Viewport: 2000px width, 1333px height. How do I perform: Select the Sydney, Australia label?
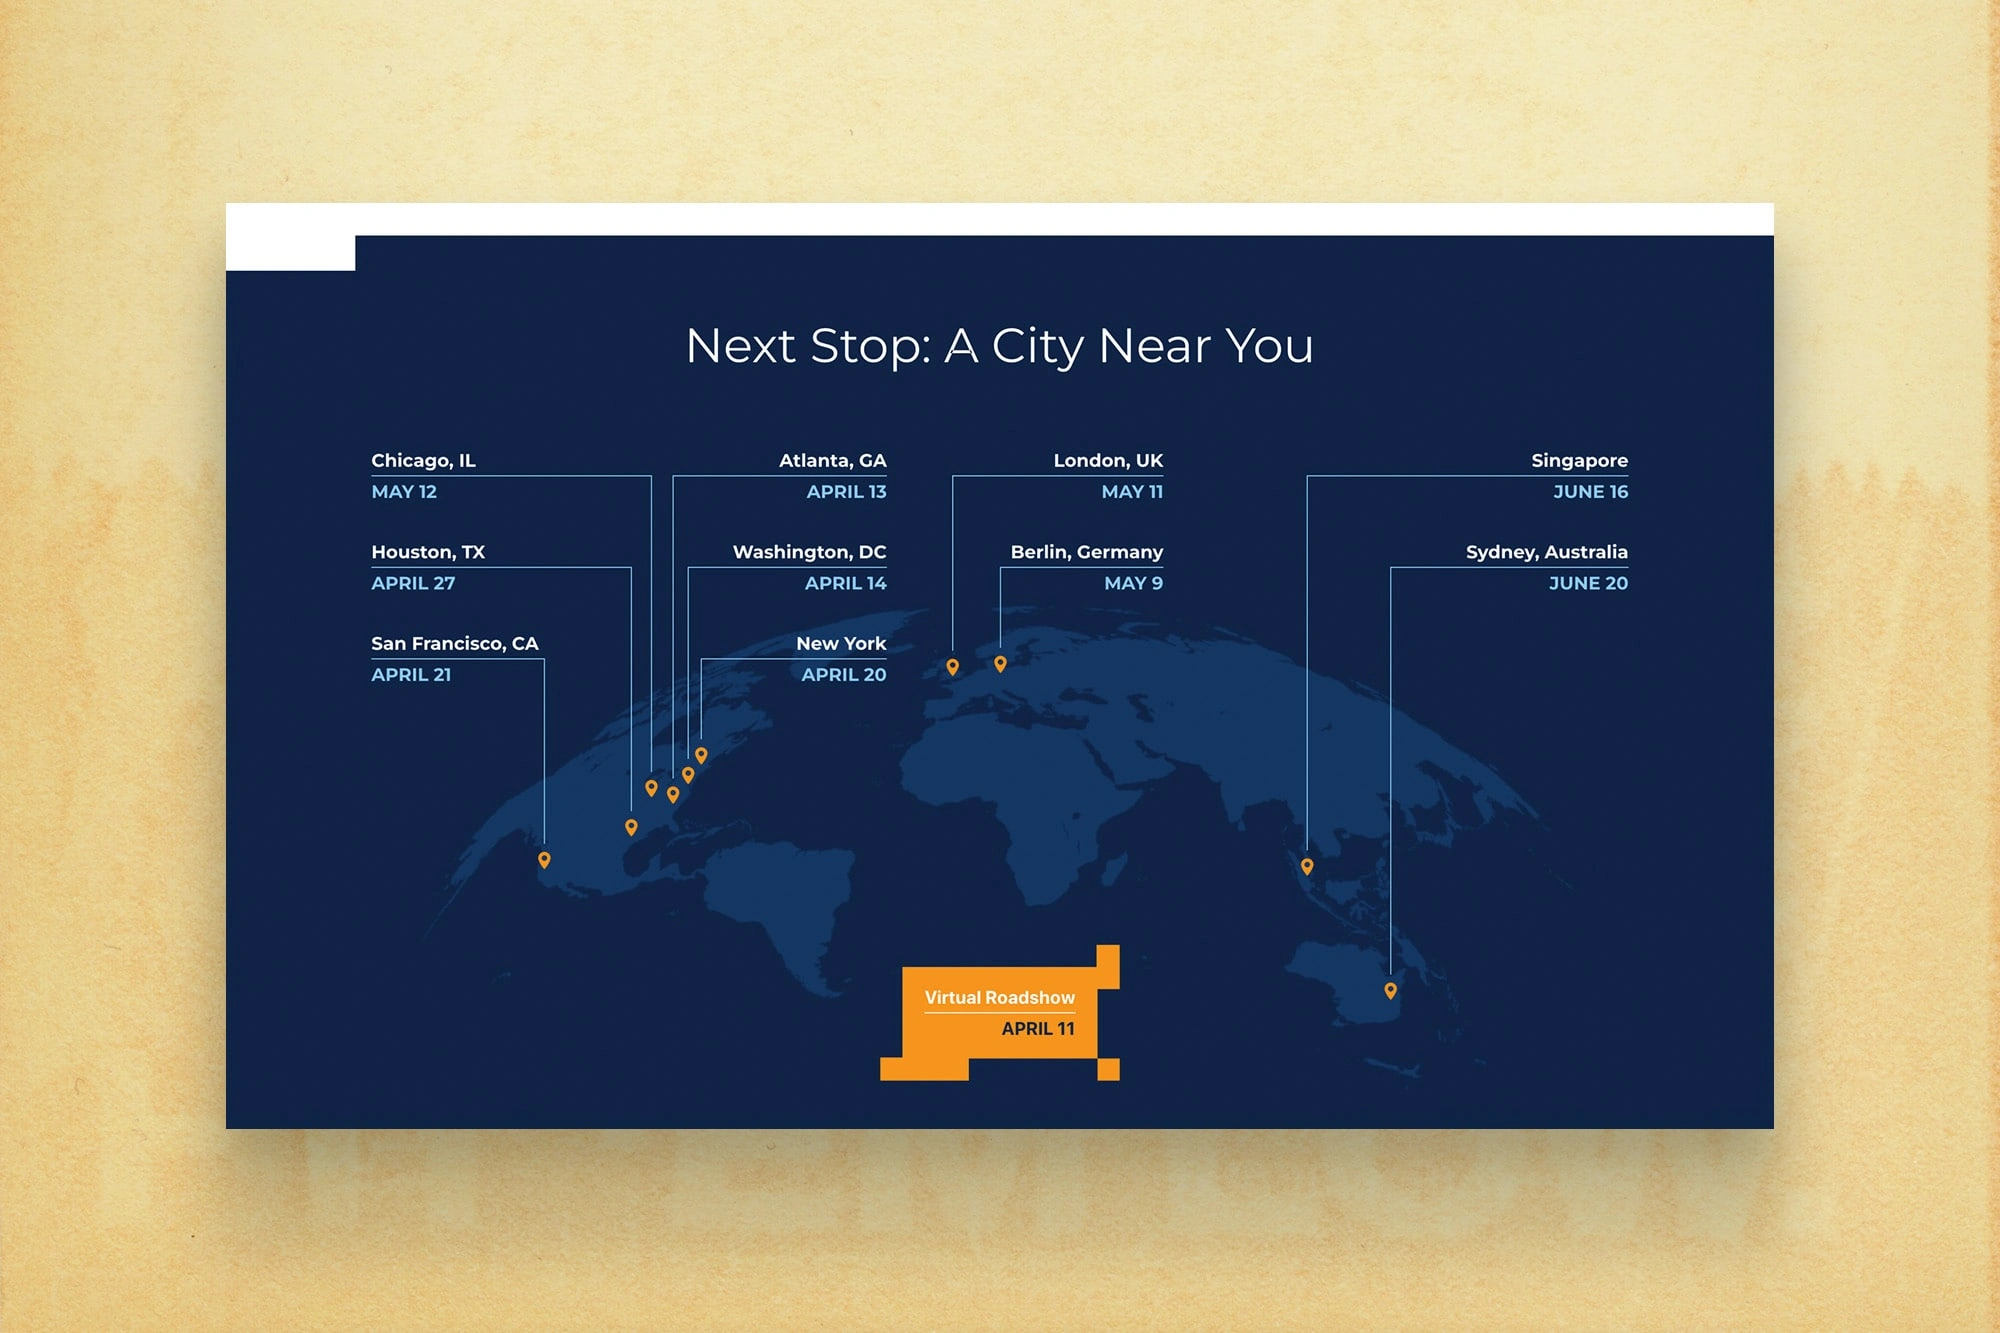click(1546, 552)
